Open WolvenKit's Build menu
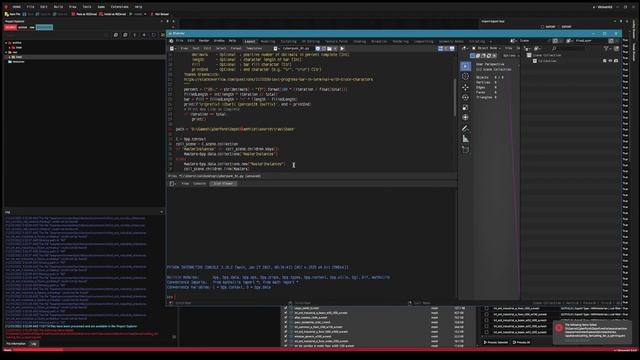The width and height of the screenshot is (640, 360). (58, 7)
